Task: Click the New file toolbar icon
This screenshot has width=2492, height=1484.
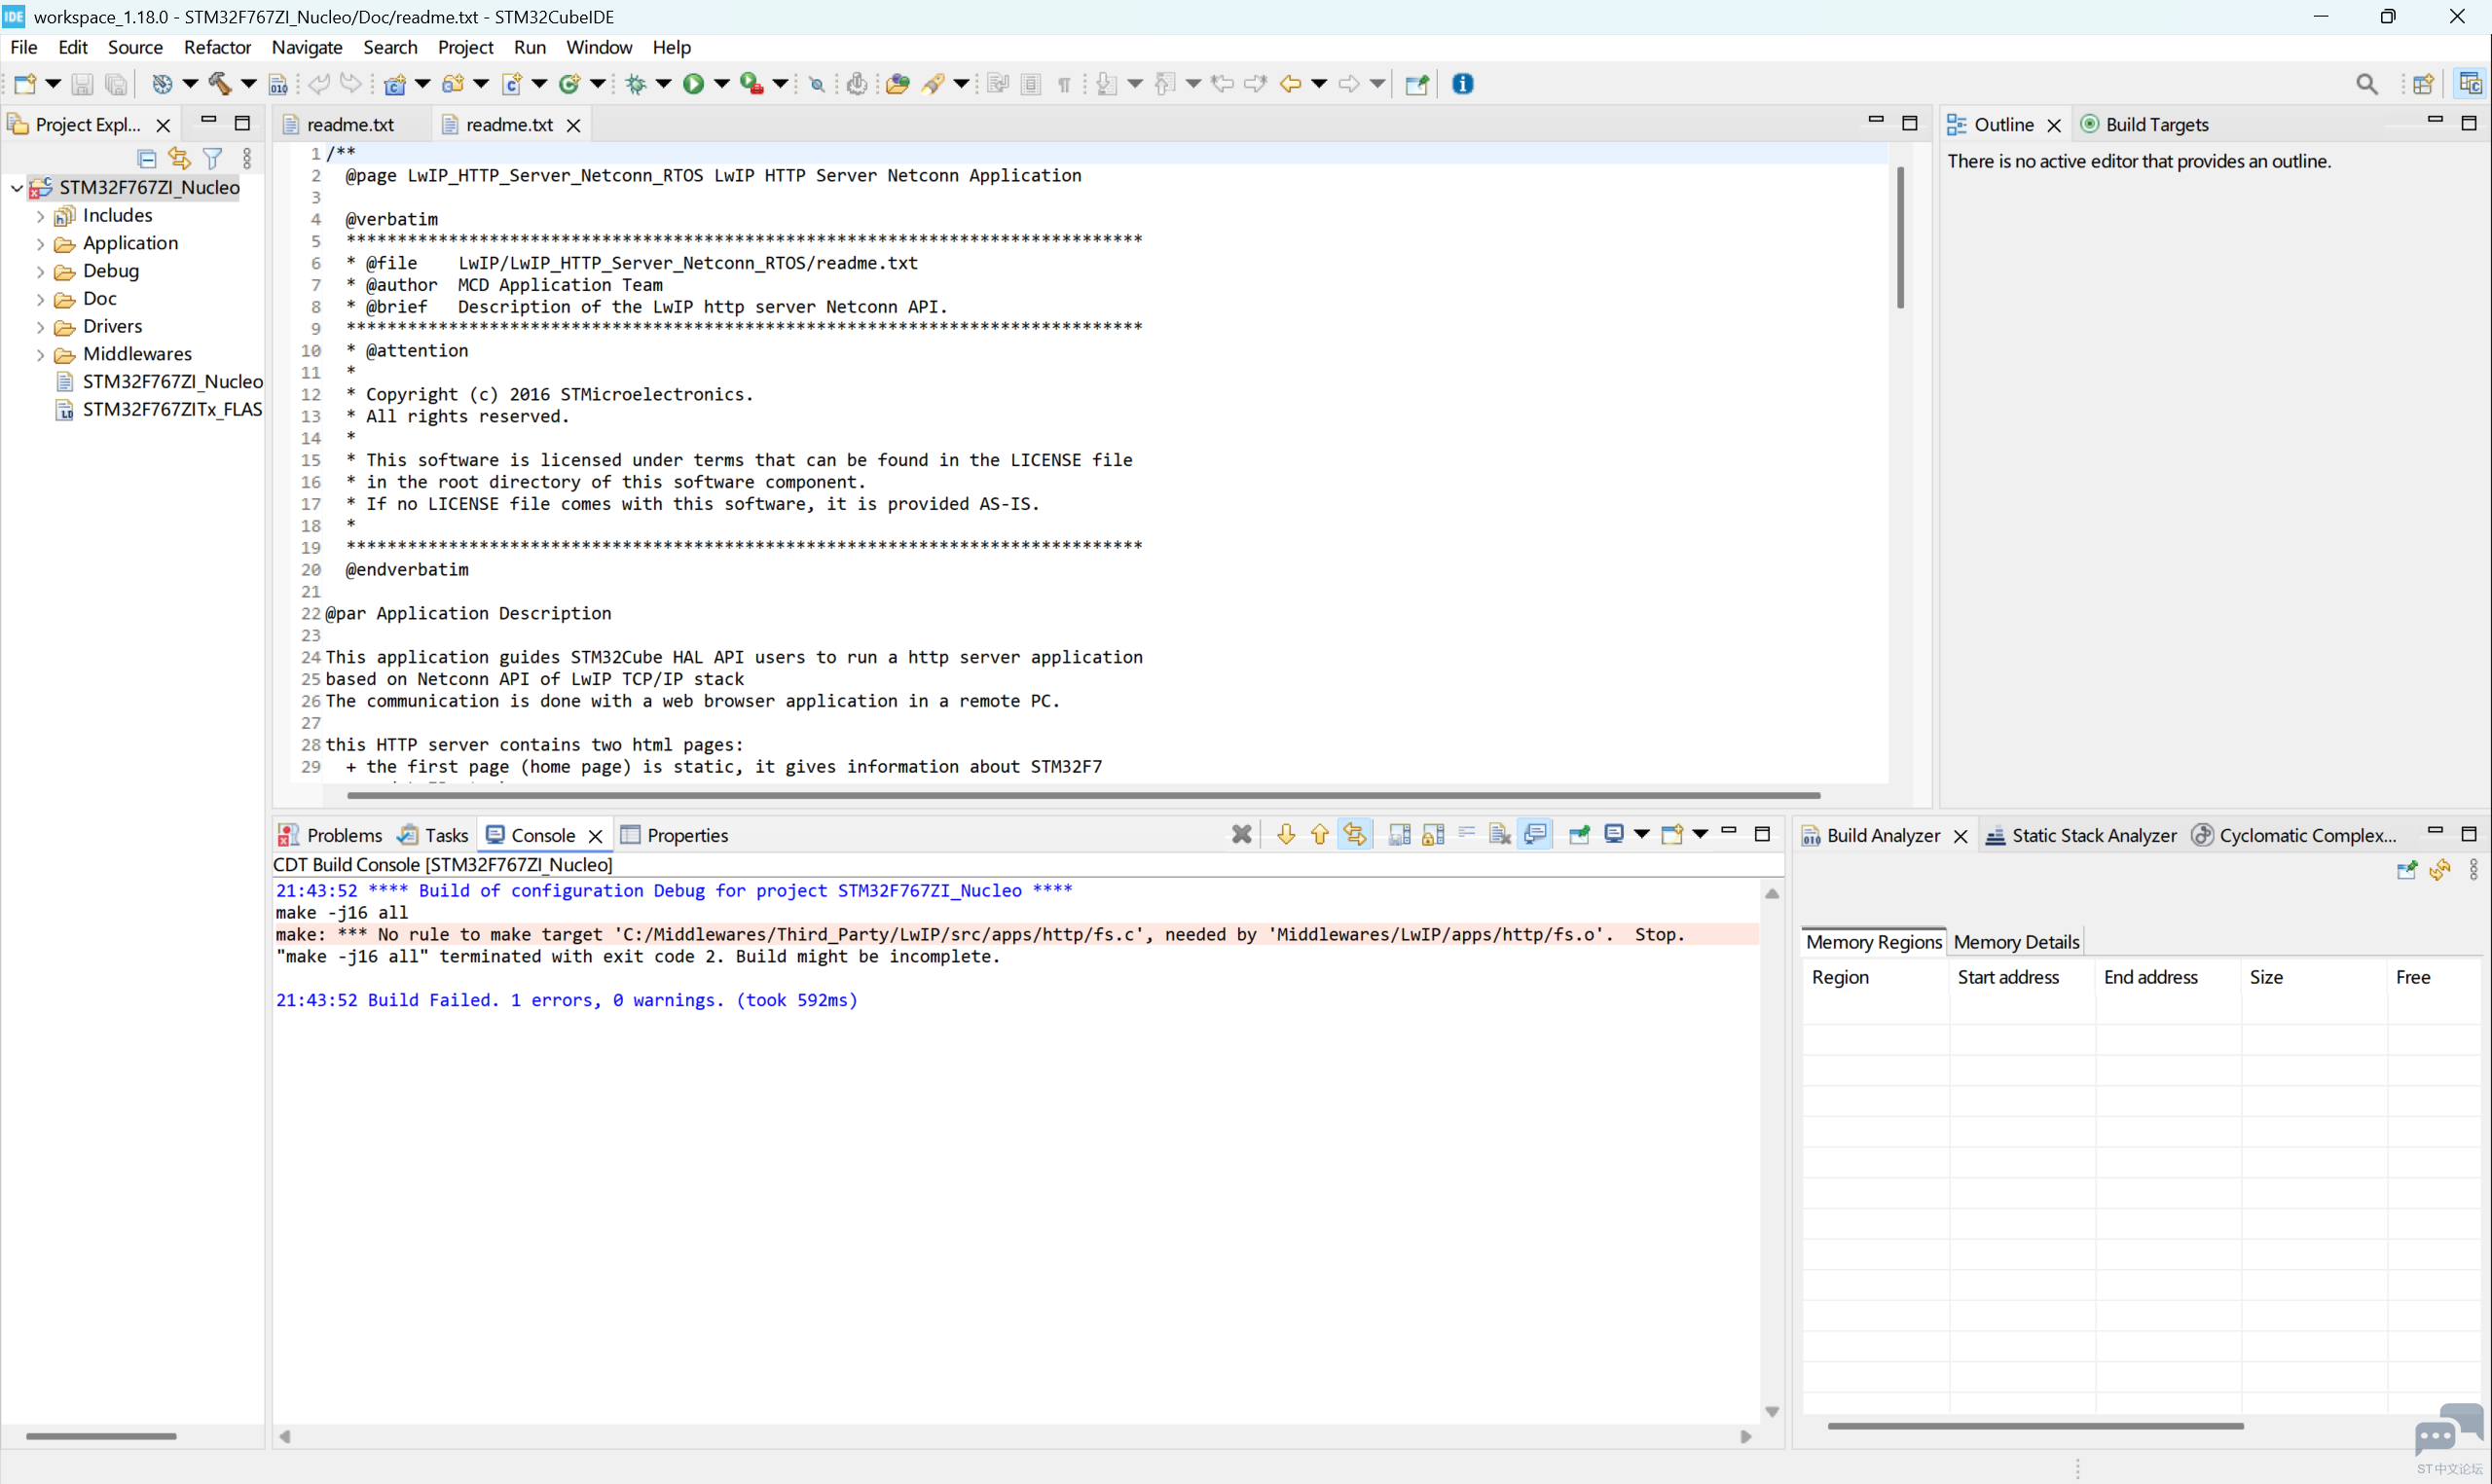Action: (x=25, y=84)
